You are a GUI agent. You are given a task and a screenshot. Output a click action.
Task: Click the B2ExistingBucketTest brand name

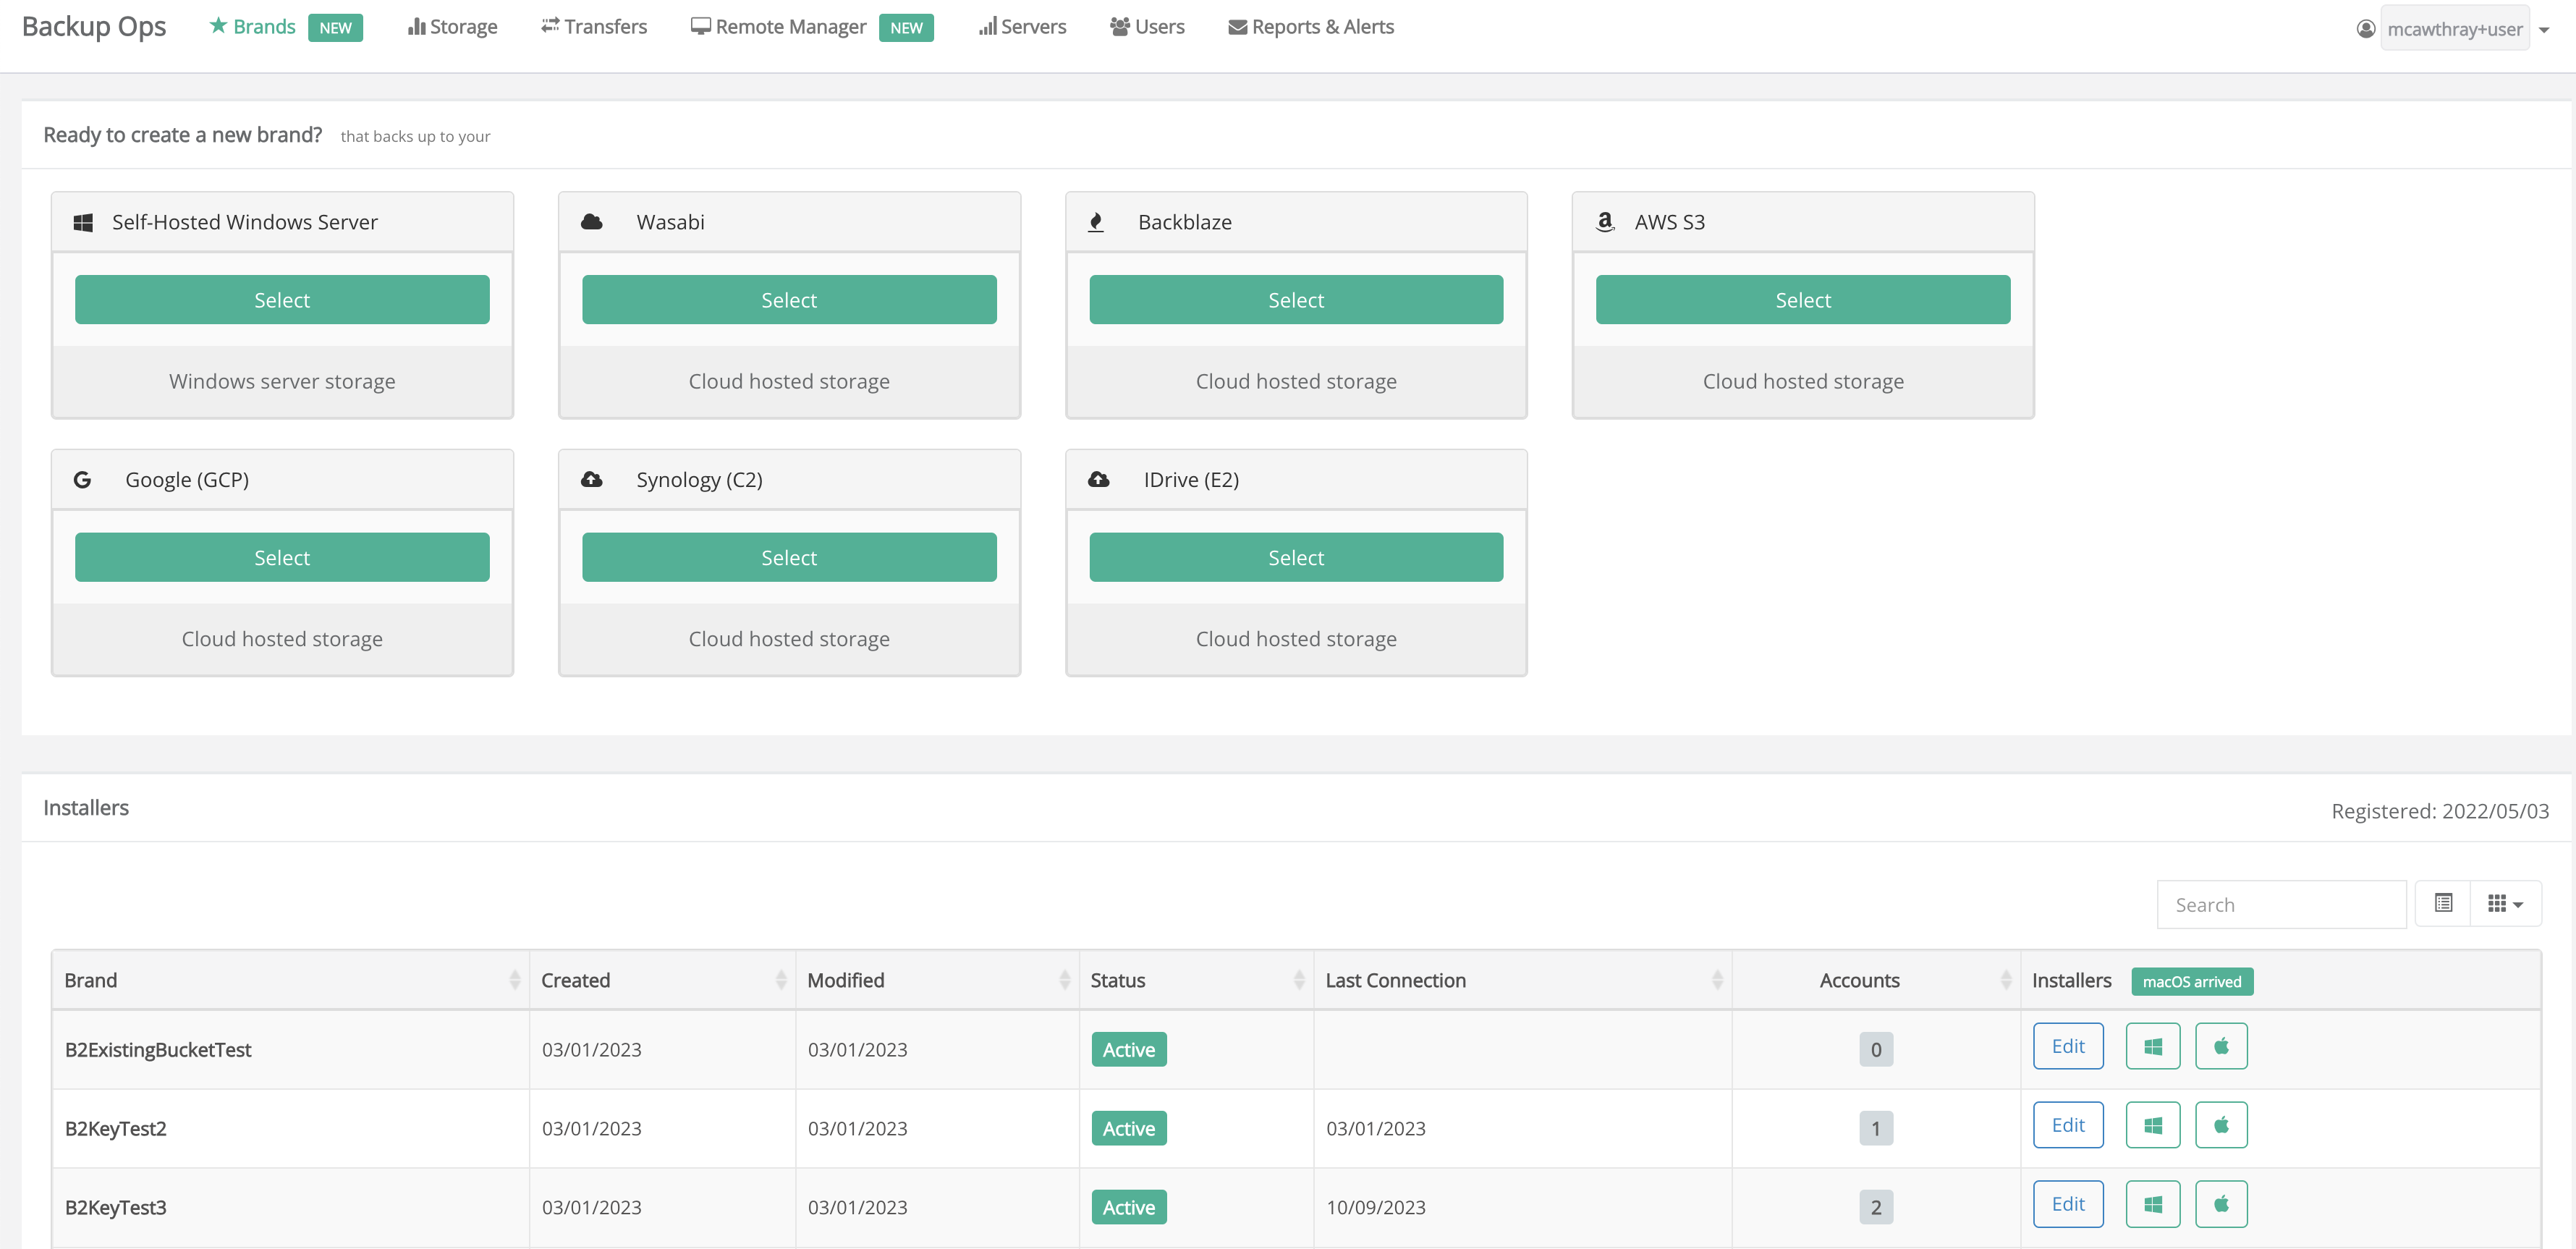point(158,1050)
